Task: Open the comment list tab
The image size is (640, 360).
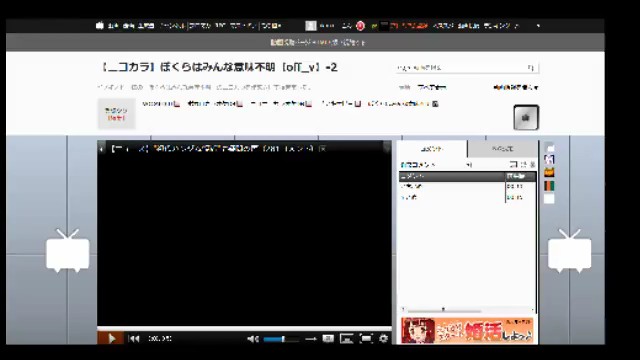Action: pyautogui.click(x=432, y=149)
